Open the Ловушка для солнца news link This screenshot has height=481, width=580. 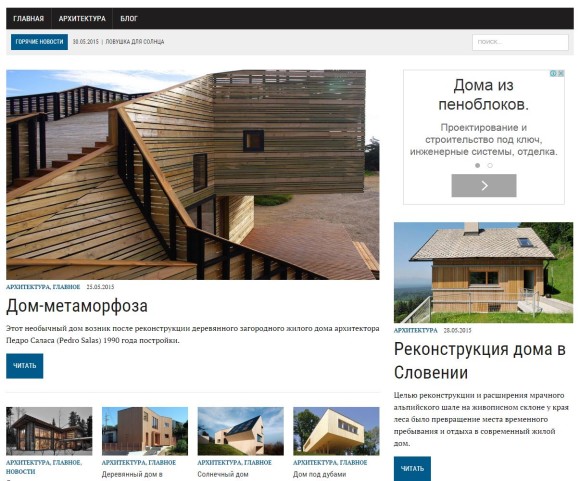135,42
